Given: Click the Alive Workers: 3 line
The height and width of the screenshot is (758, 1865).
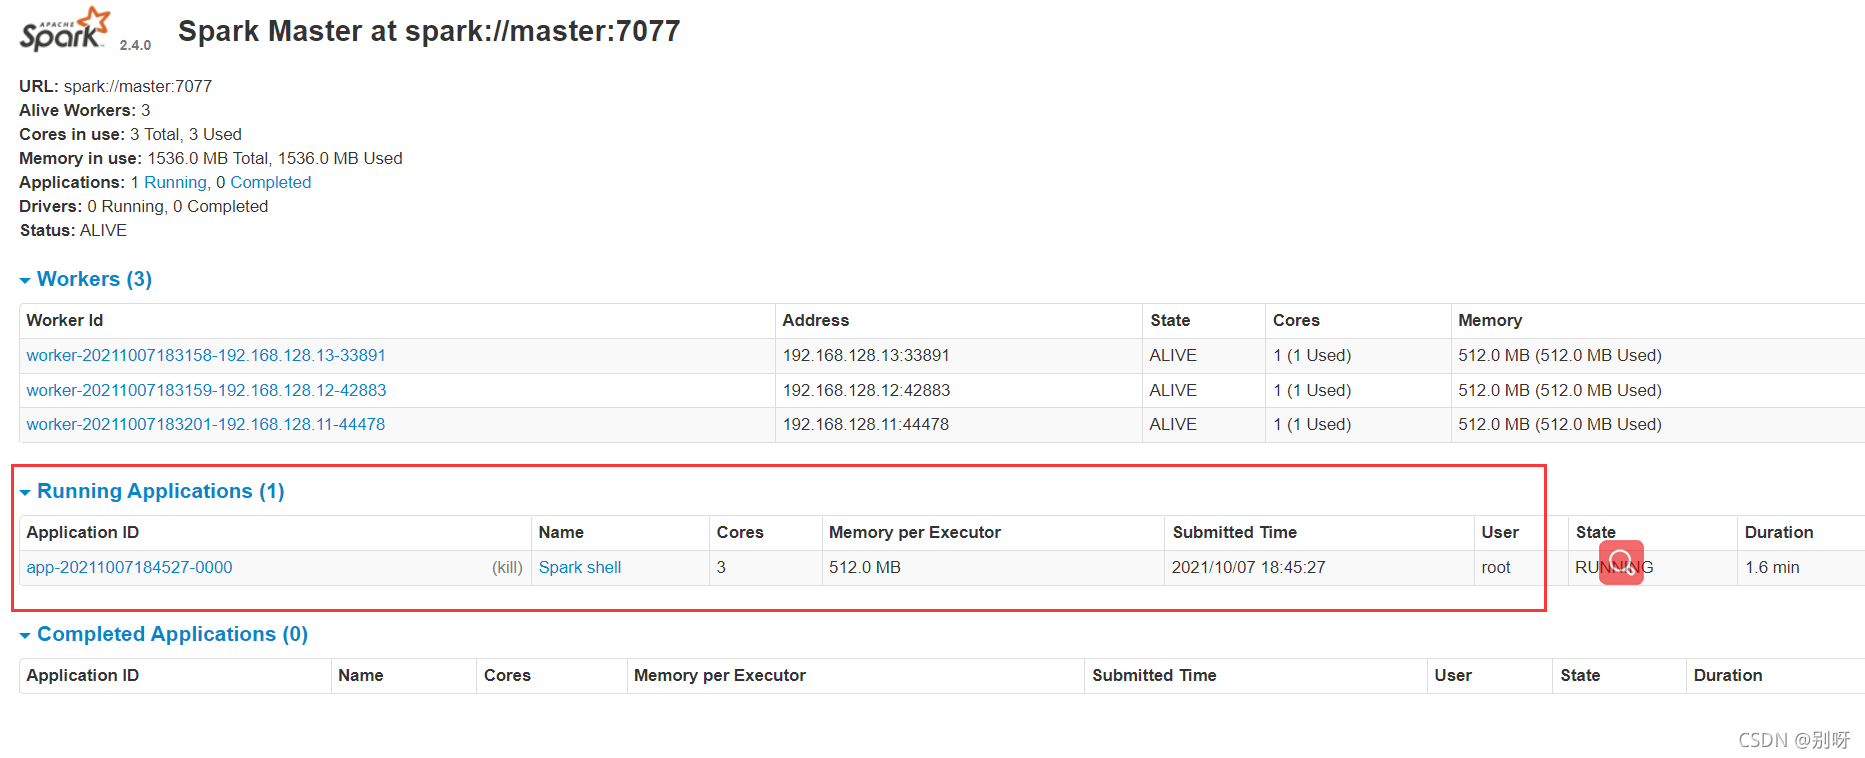Looking at the screenshot, I should point(85,110).
